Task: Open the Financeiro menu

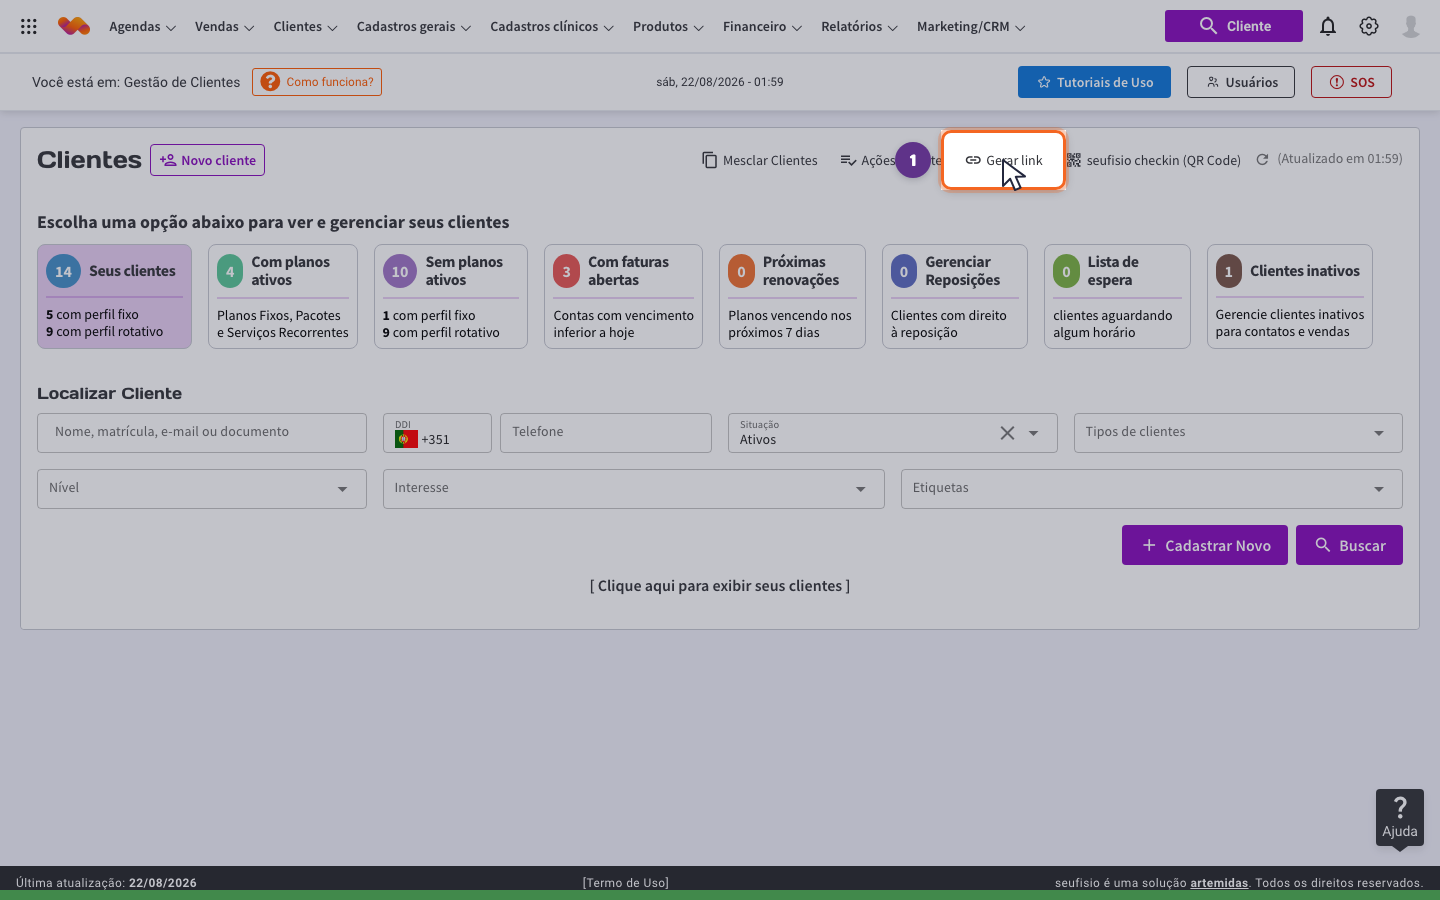Action: point(762,27)
